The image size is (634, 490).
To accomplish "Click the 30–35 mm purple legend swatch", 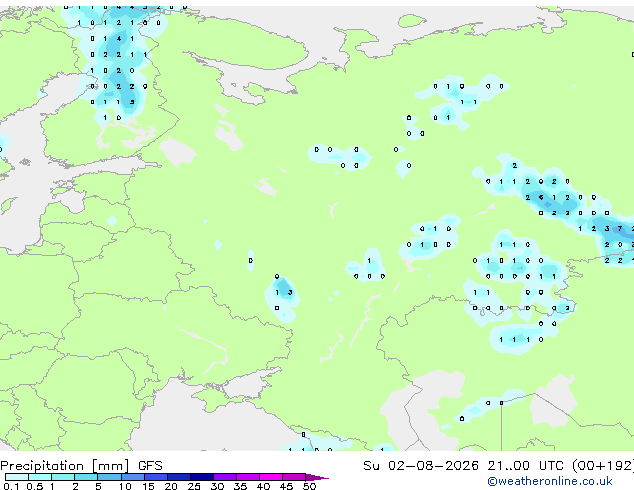I will 224,477.
